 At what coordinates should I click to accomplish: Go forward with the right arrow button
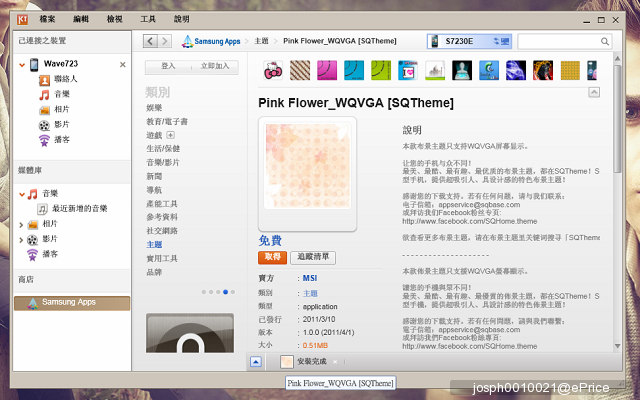click(x=164, y=41)
